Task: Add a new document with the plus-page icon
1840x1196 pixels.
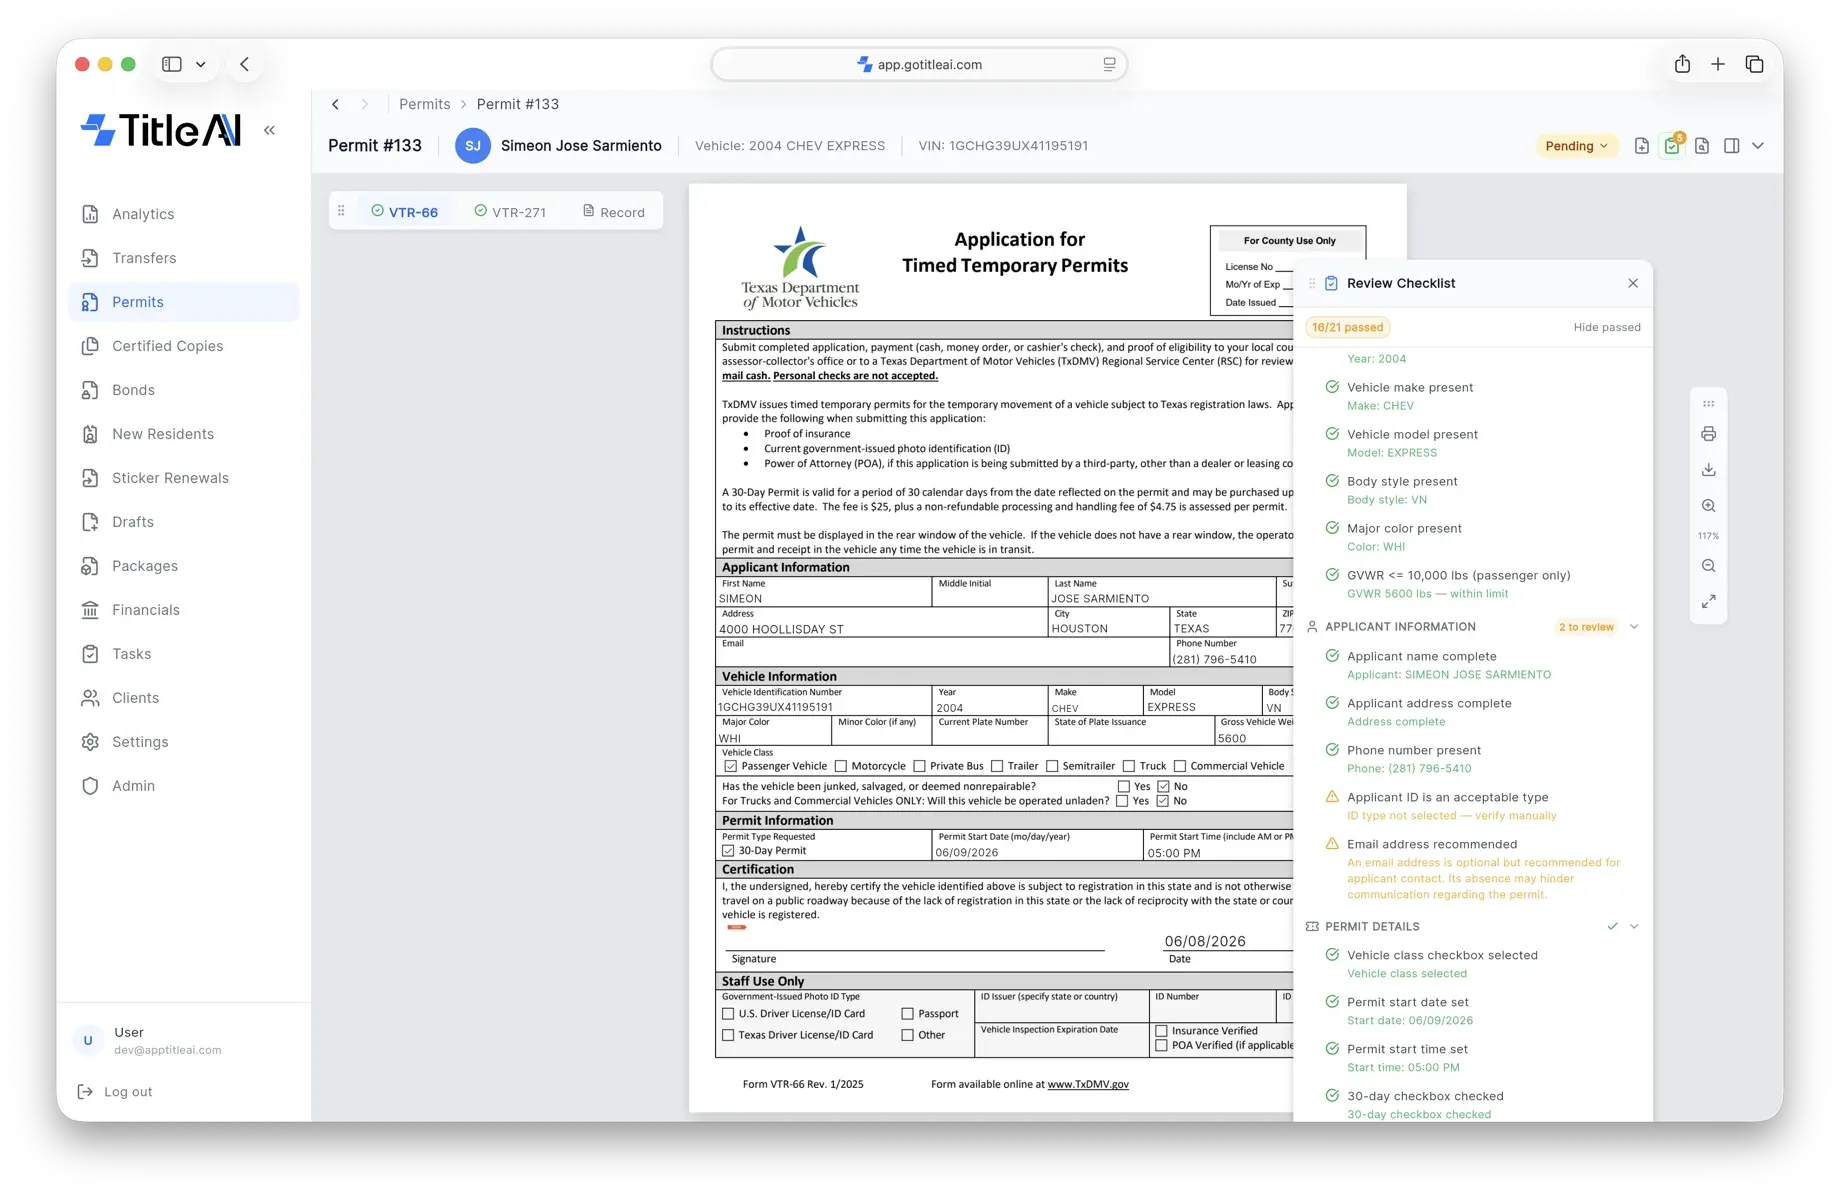Action: point(1641,146)
